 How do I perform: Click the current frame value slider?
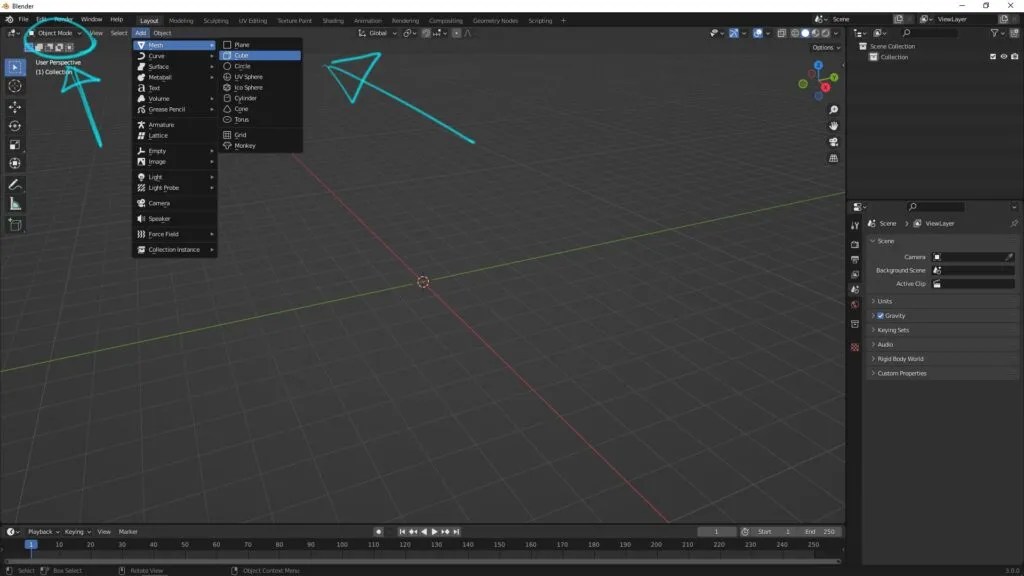tap(716, 531)
